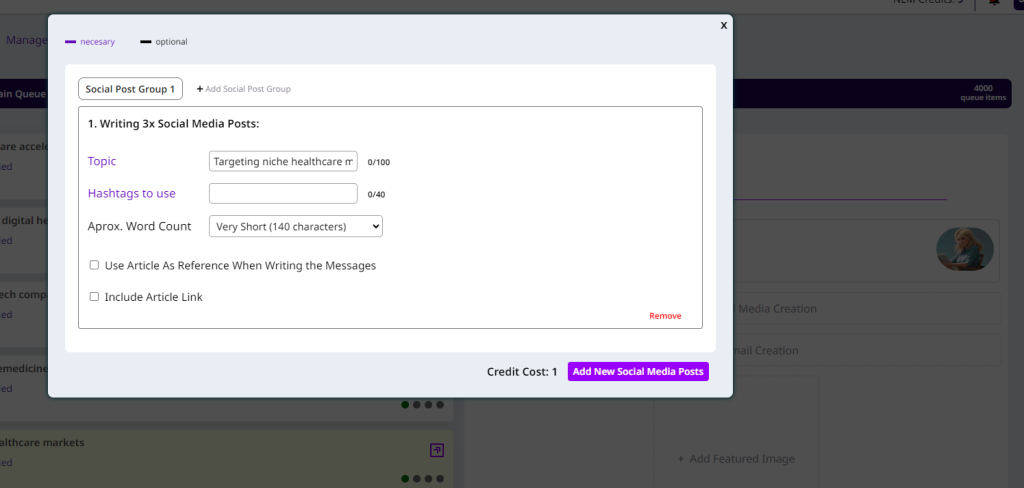Focus the Topic text field
This screenshot has height=488, width=1024.
[283, 161]
